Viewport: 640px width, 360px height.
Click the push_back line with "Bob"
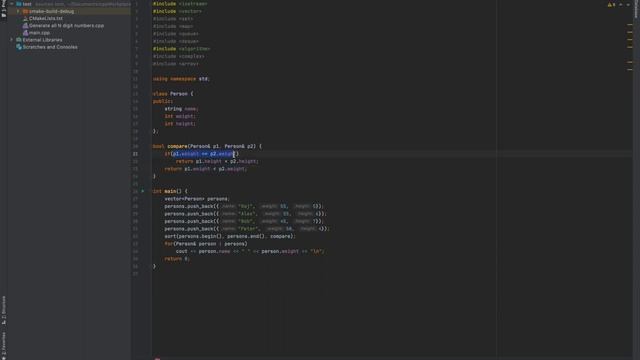click(244, 221)
